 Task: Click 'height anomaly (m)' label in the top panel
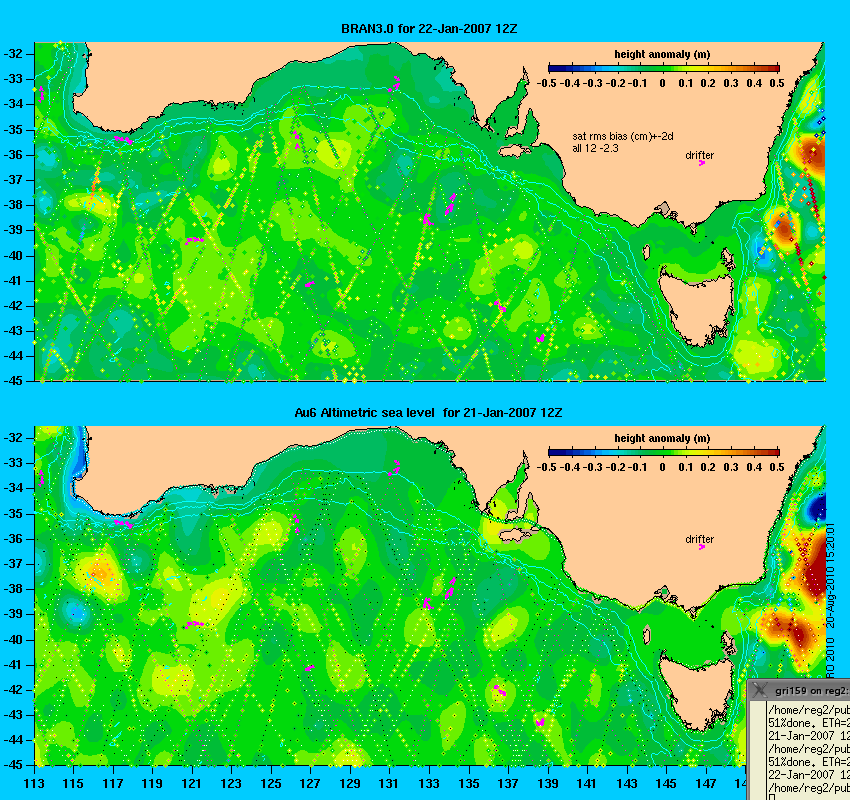(662, 54)
